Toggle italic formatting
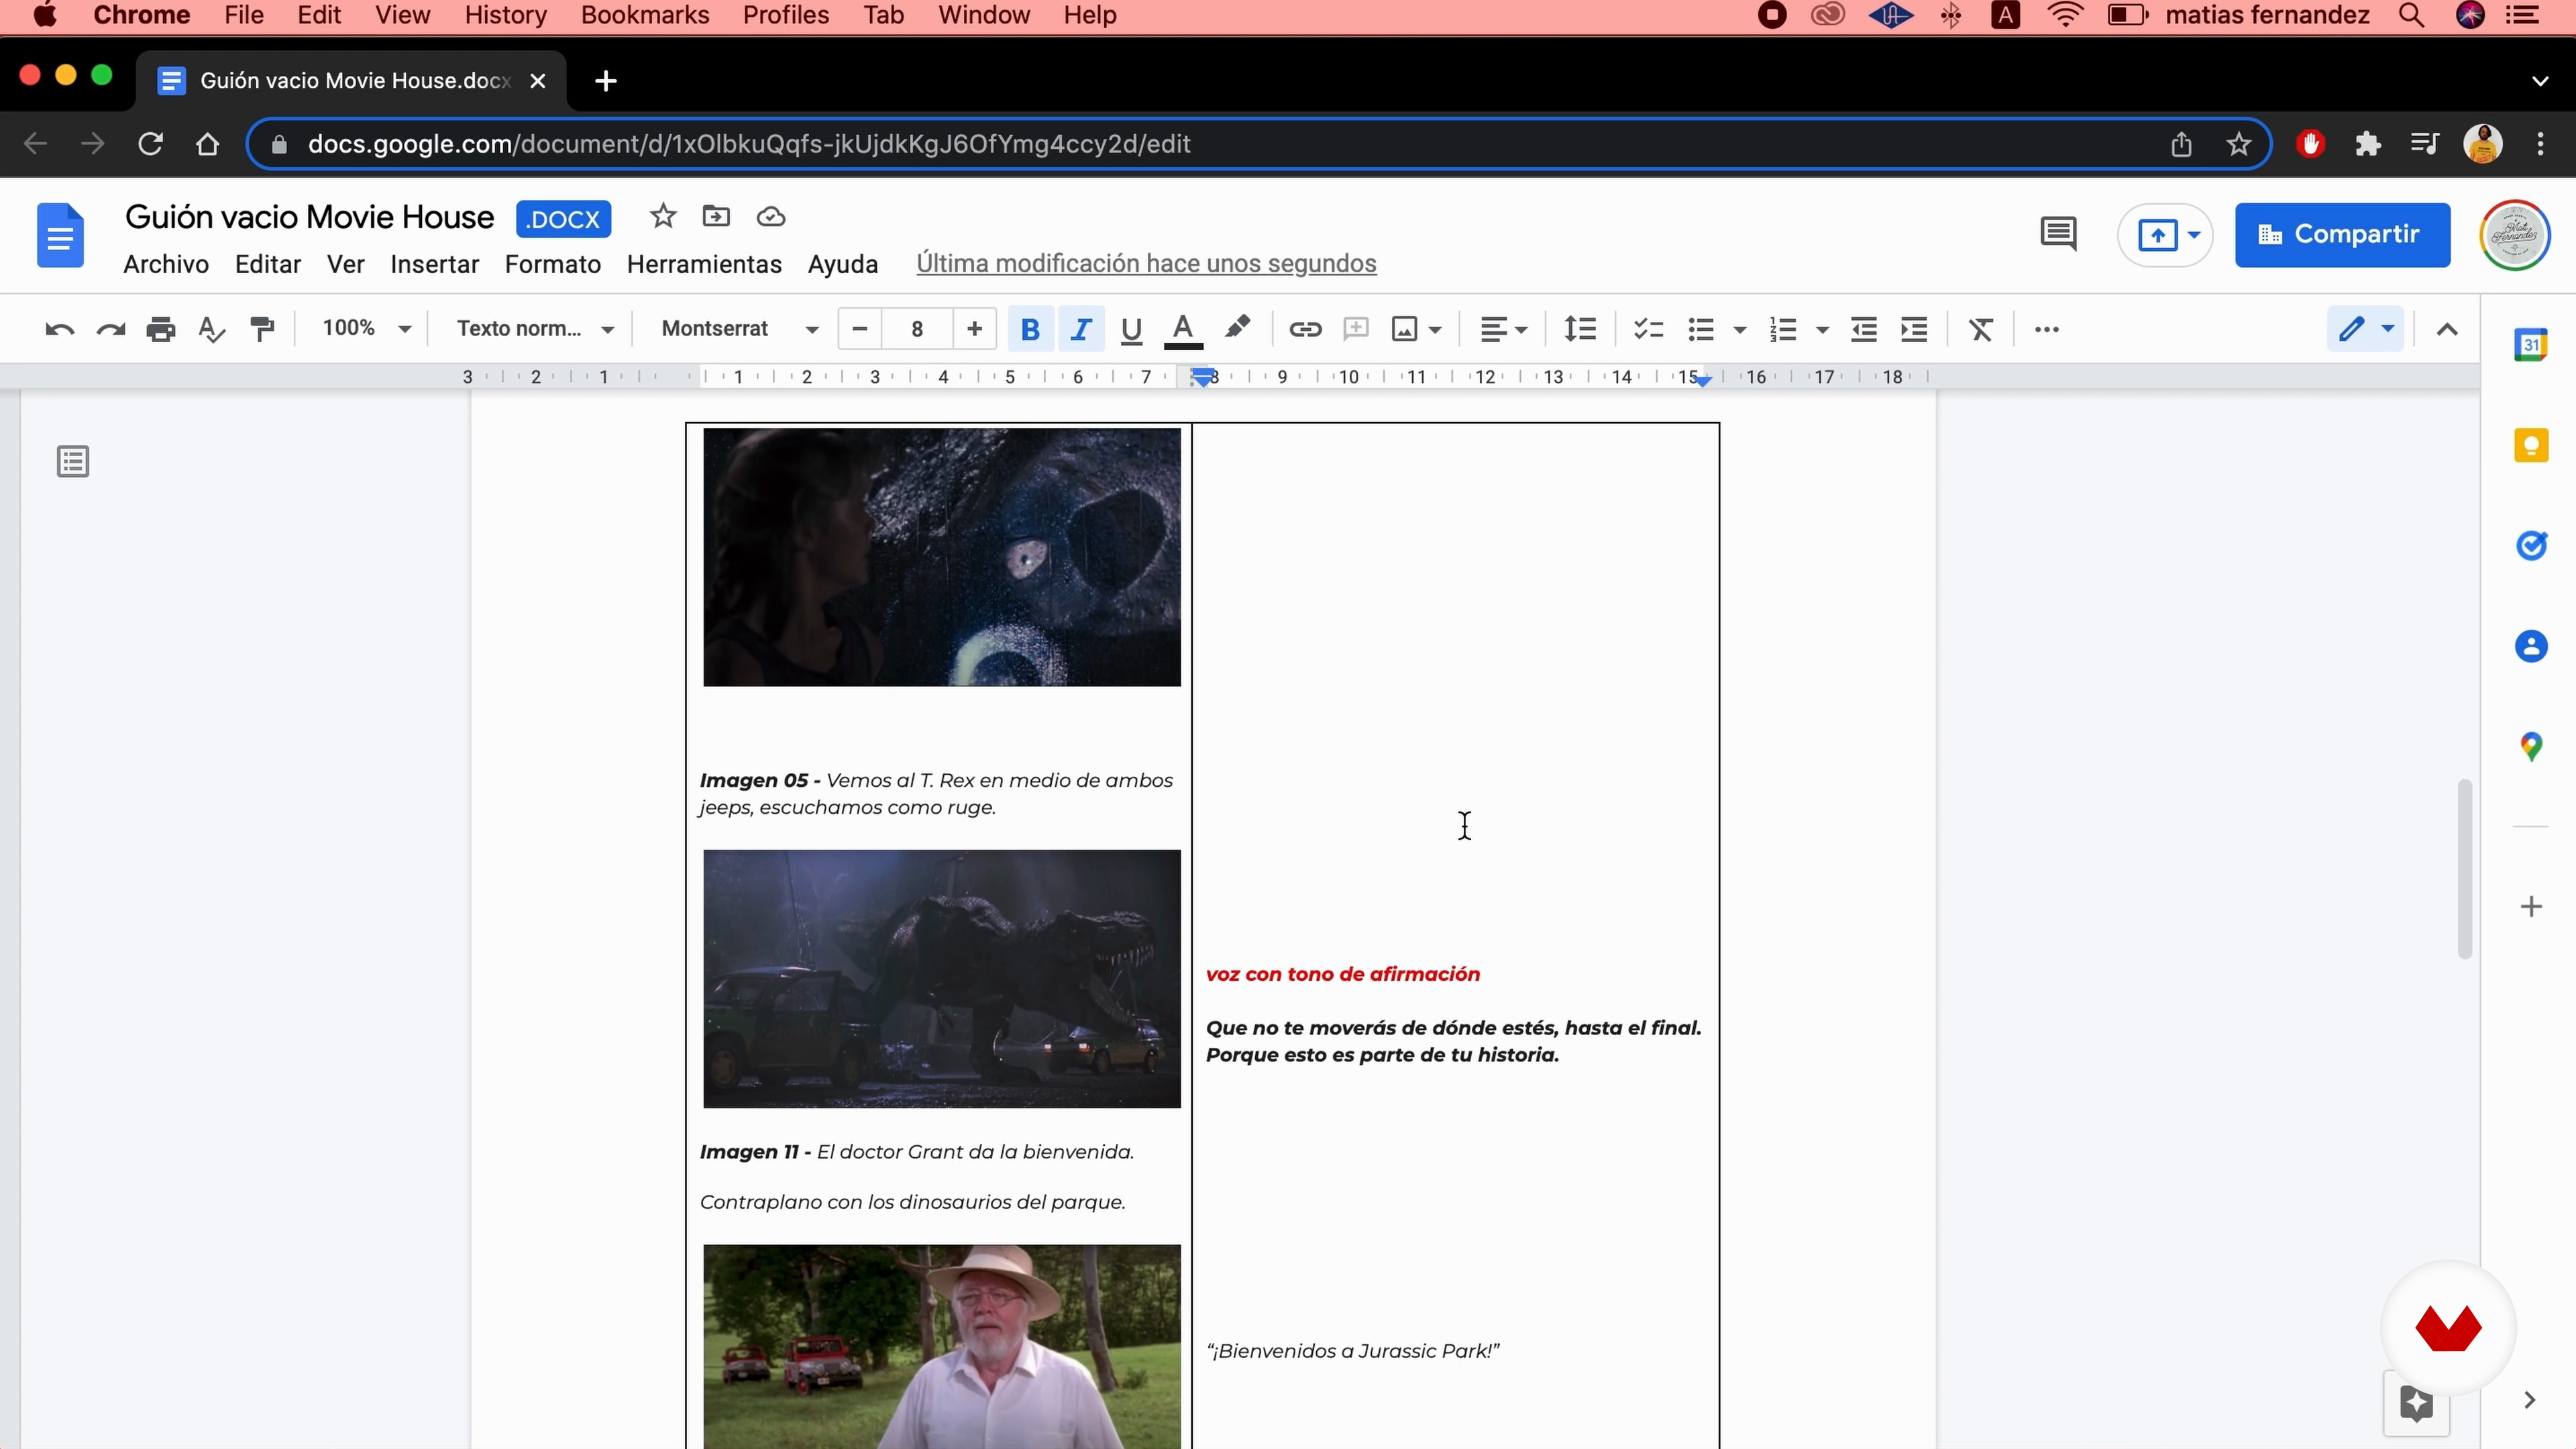Image resolution: width=2576 pixels, height=1449 pixels. 1081,329
